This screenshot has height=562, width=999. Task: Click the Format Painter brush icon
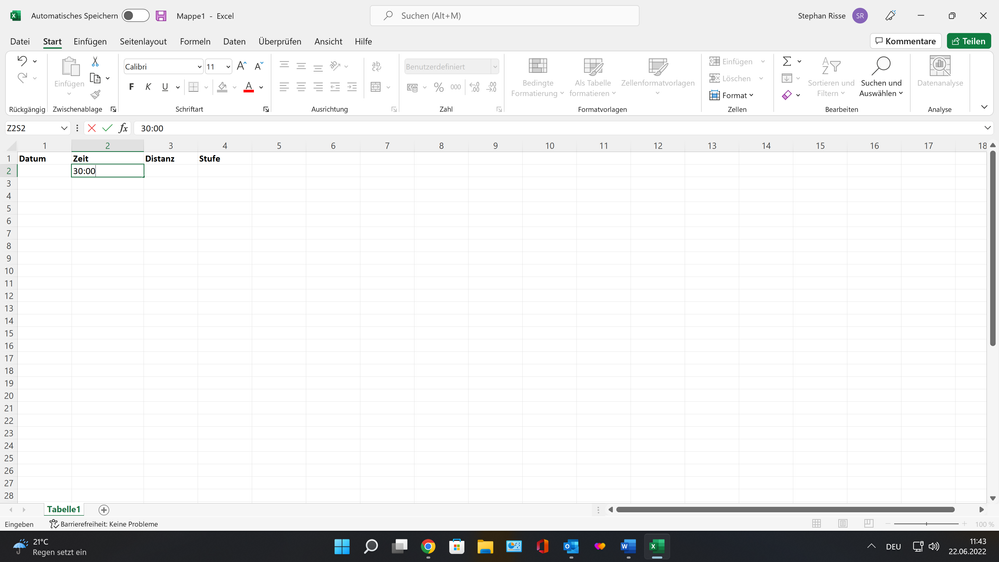click(95, 95)
